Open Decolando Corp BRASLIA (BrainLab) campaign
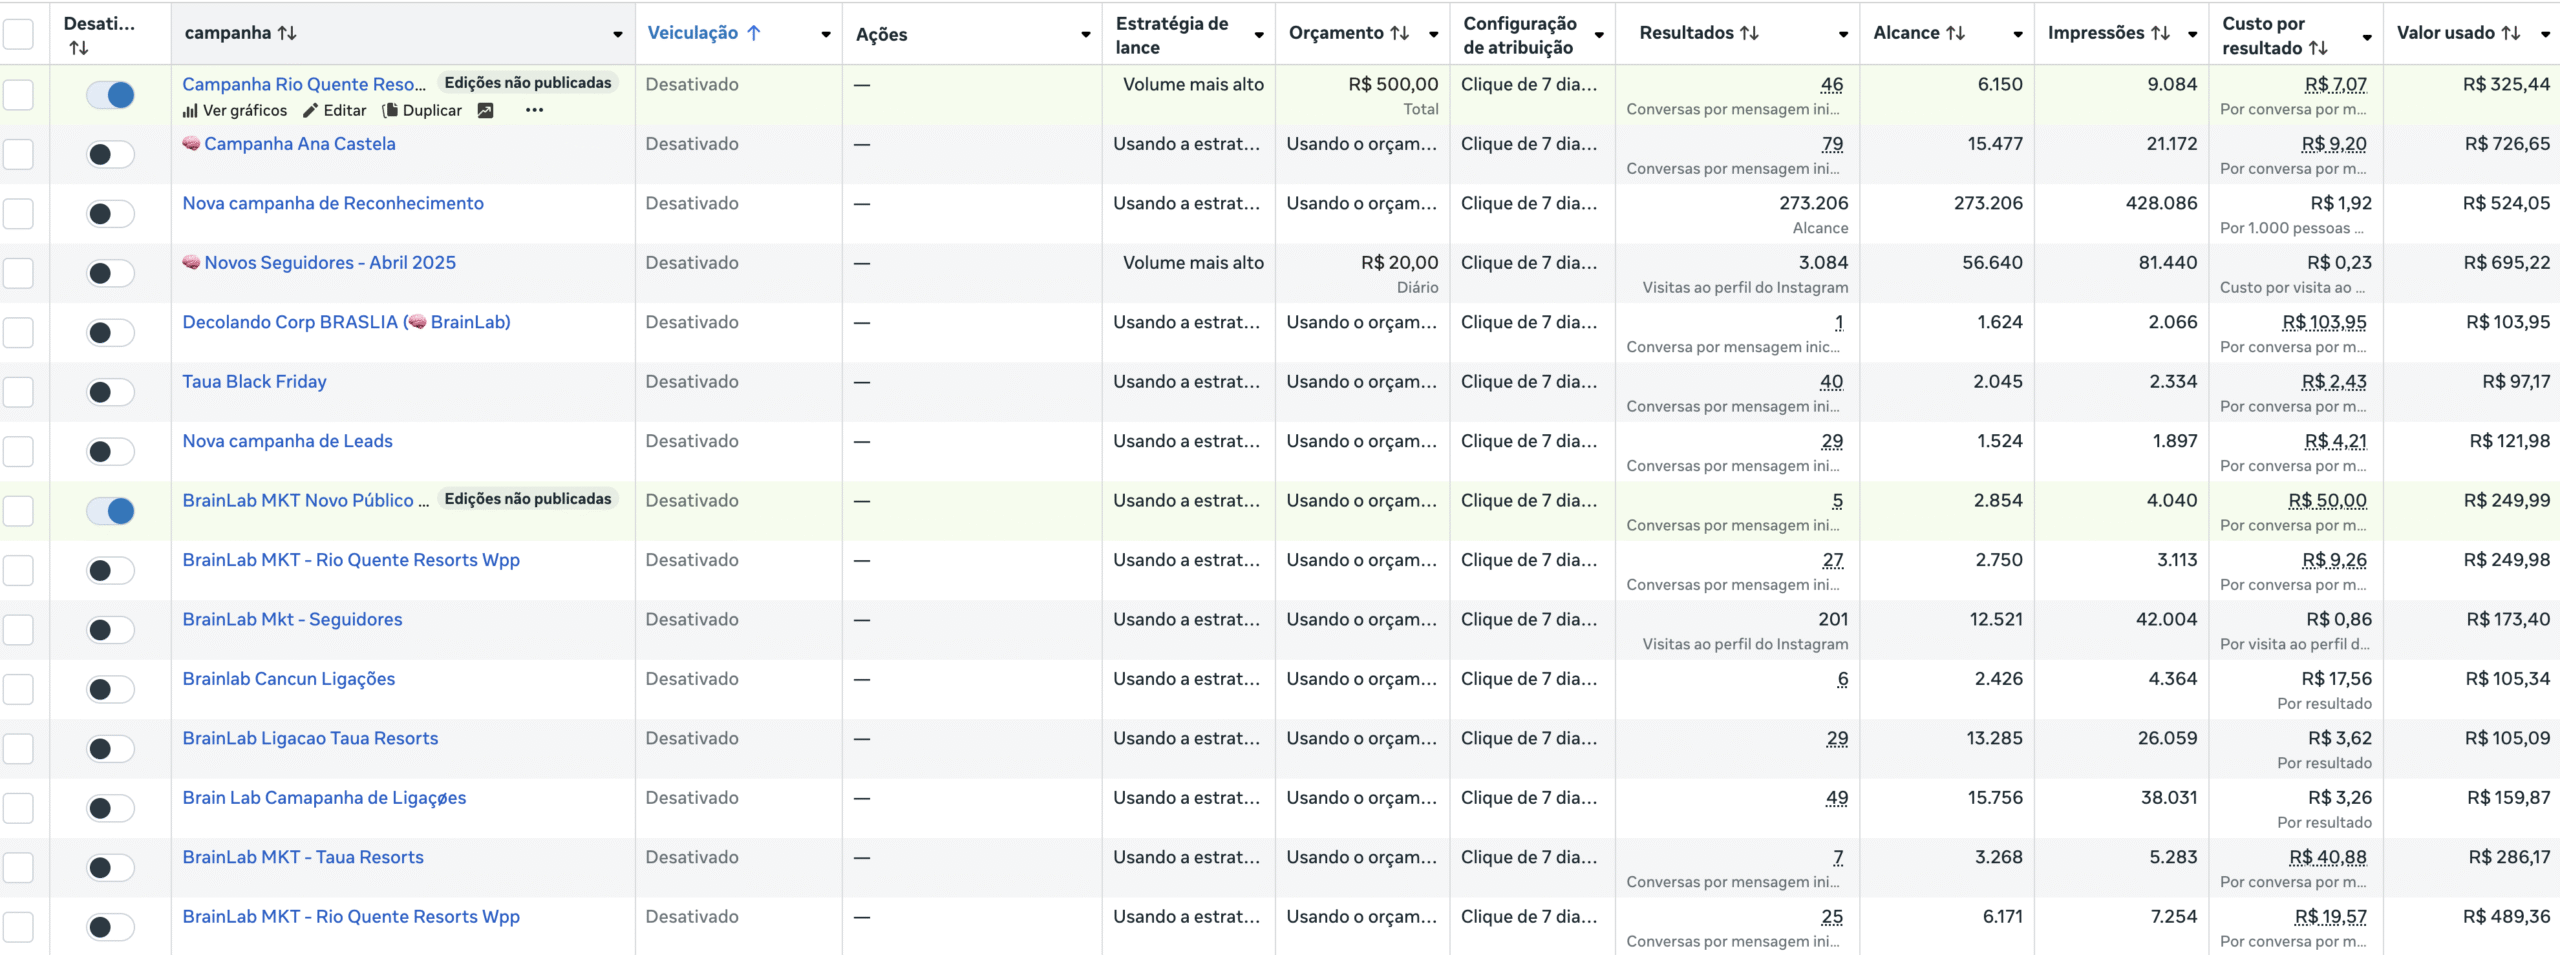 (346, 322)
